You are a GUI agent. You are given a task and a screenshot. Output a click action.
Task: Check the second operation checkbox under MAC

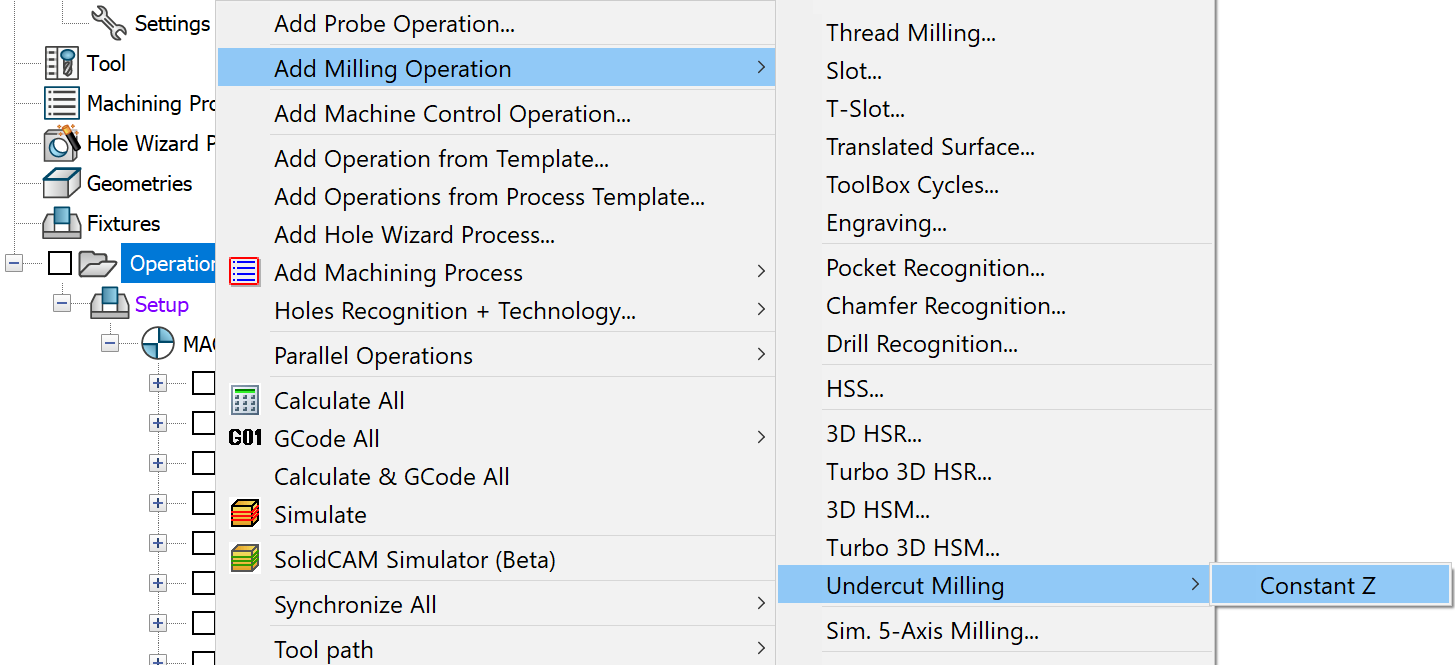coord(204,422)
